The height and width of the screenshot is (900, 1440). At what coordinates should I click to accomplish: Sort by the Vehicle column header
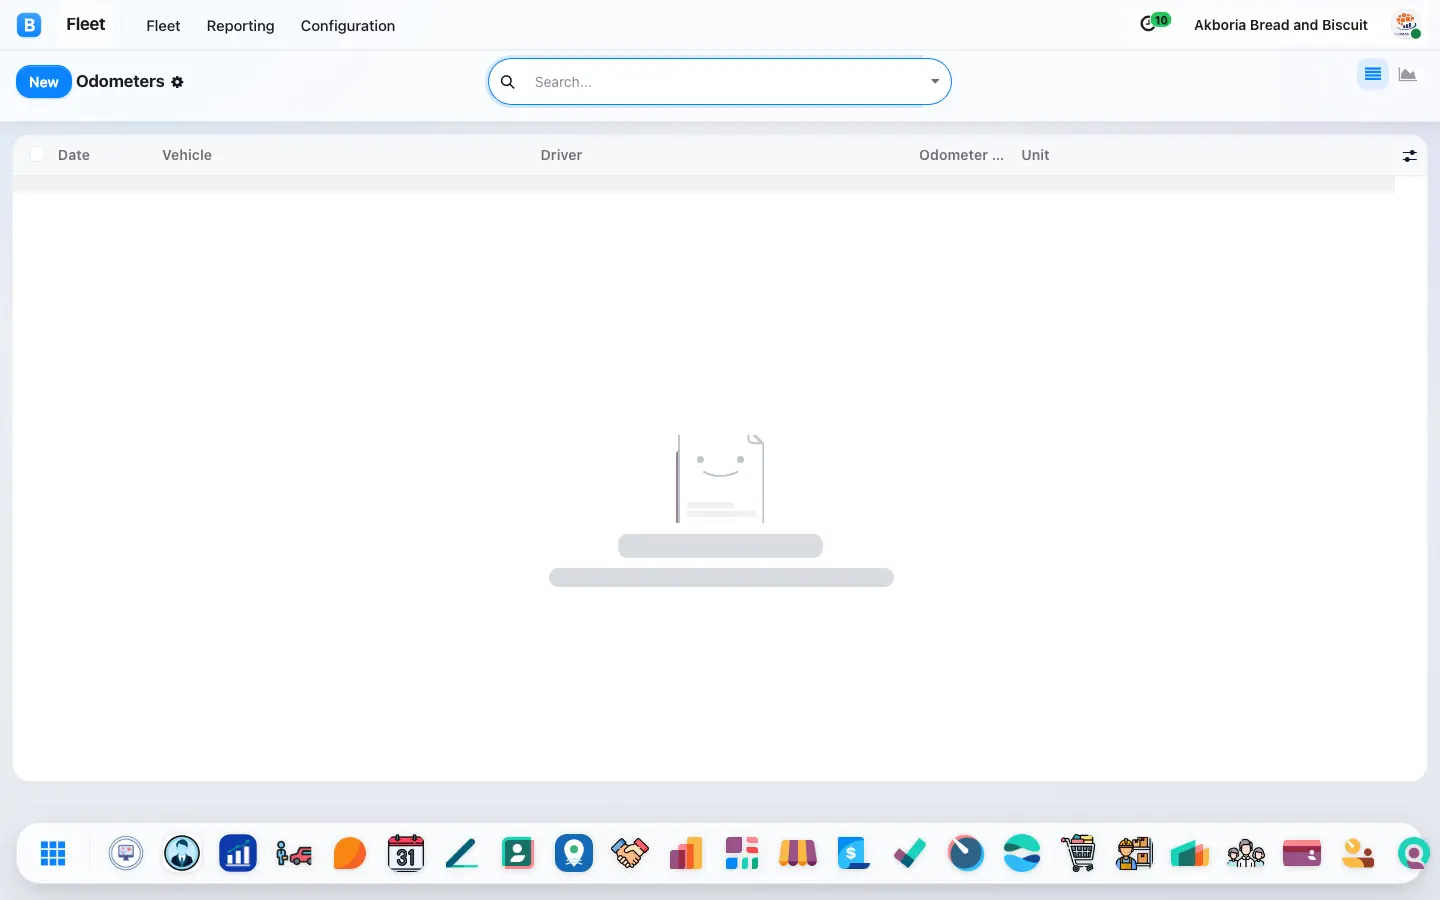coord(187,155)
